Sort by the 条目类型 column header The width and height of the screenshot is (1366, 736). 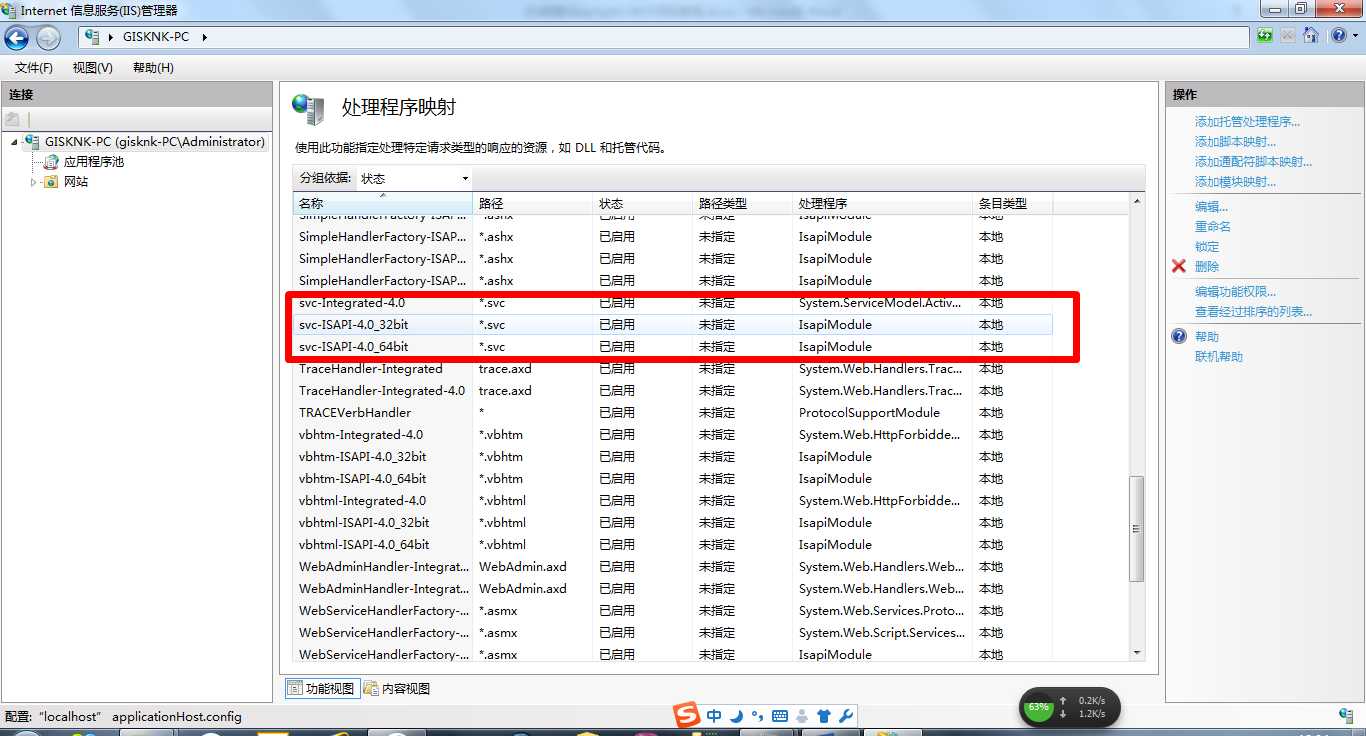coord(1012,203)
